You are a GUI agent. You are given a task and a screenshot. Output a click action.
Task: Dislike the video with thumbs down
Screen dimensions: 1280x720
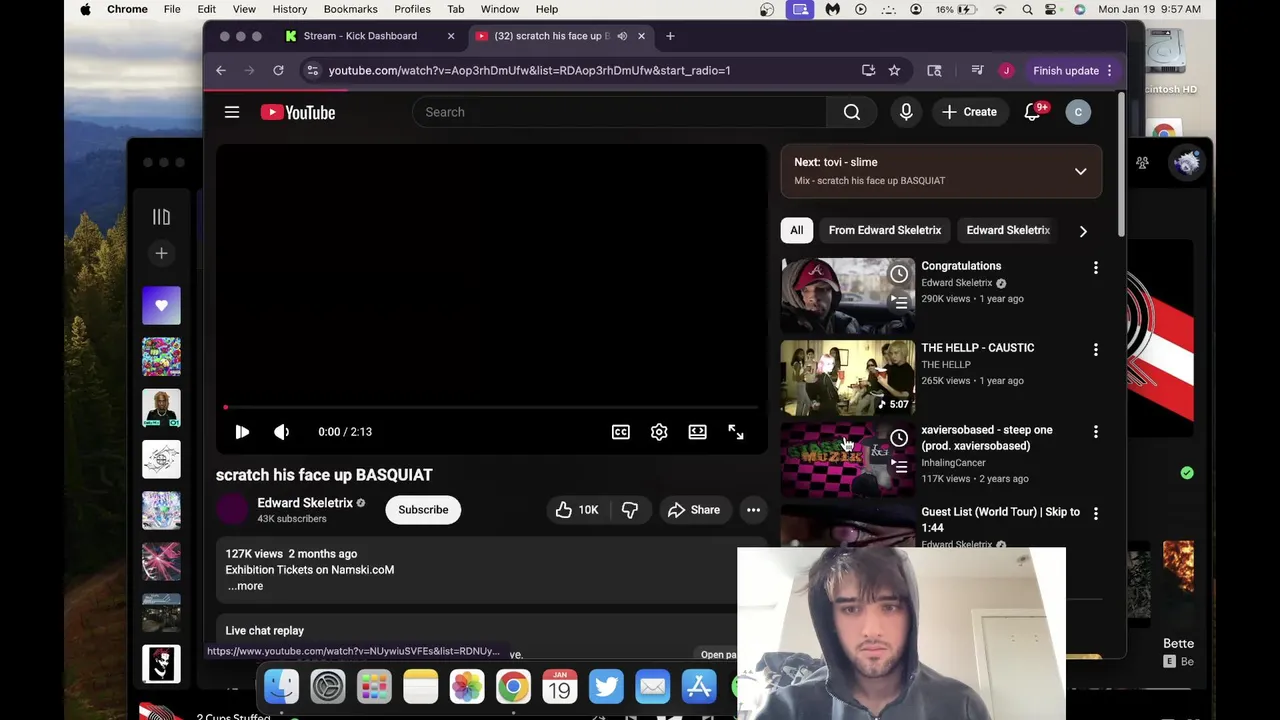tap(630, 510)
